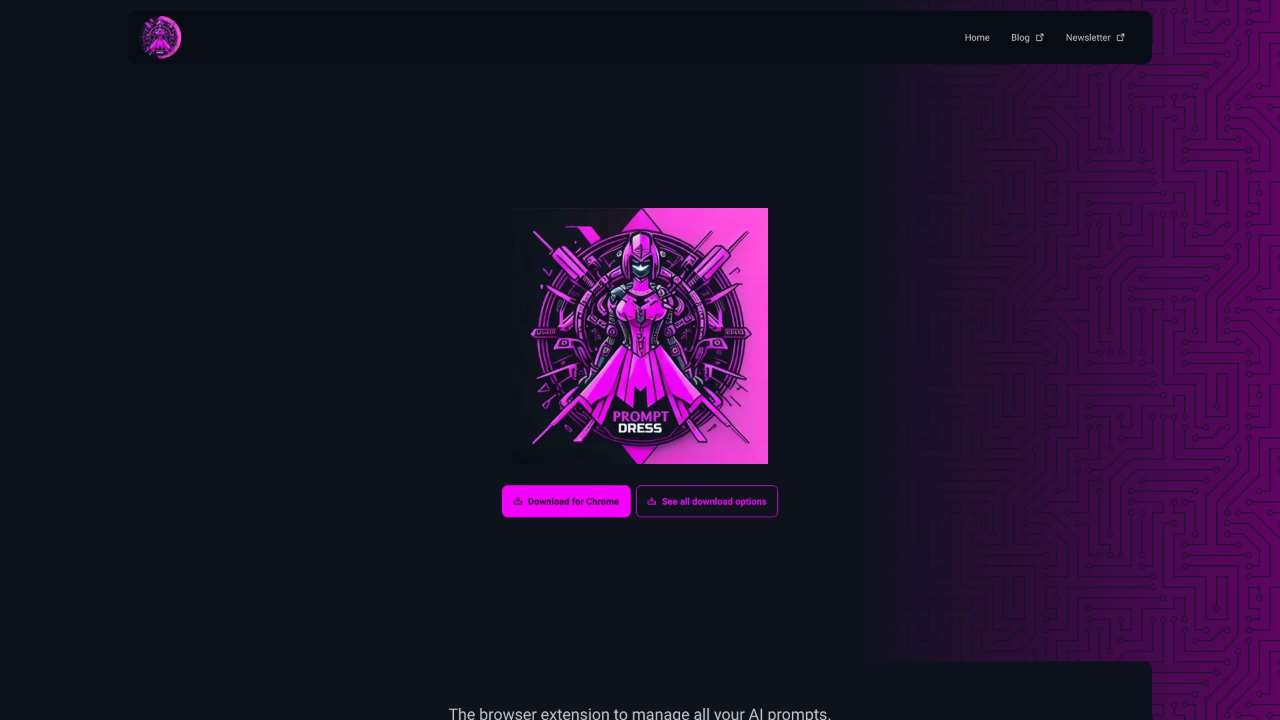The width and height of the screenshot is (1280, 720).
Task: Open the Home navigation link
Action: 977,38
